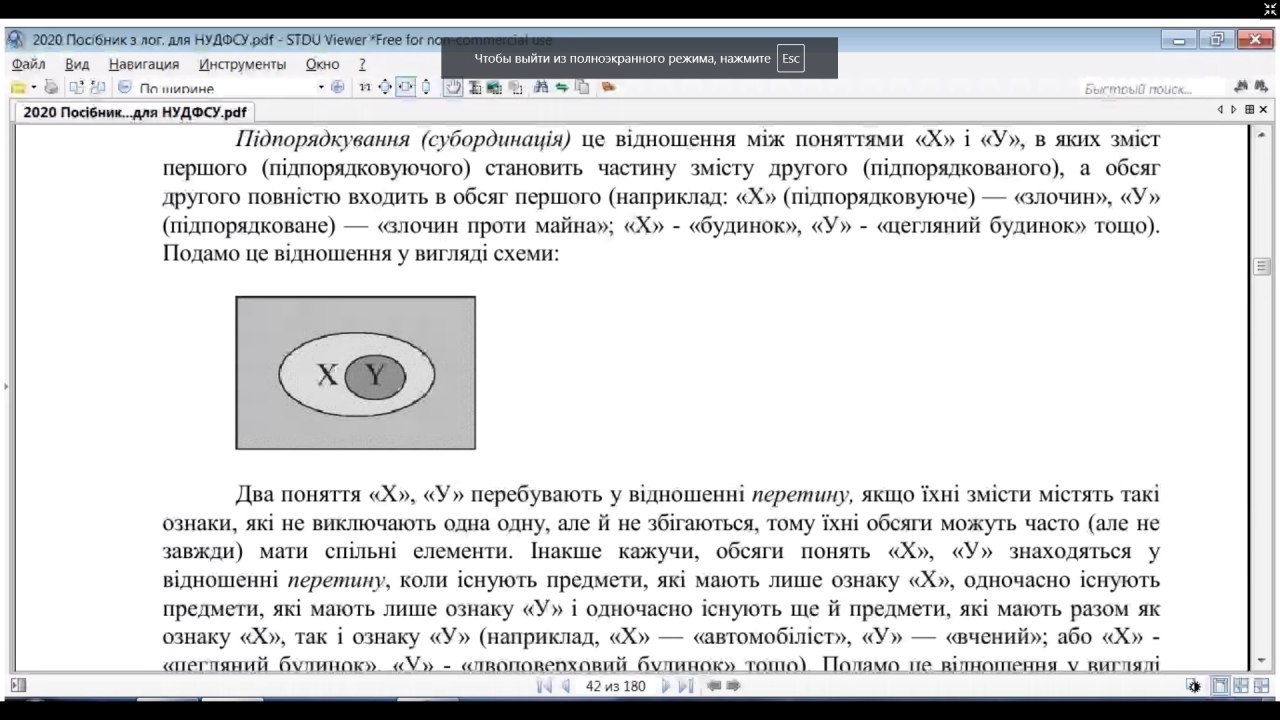Find previous match binoculars icon
This screenshot has height=720, width=1280.
coord(1240,87)
